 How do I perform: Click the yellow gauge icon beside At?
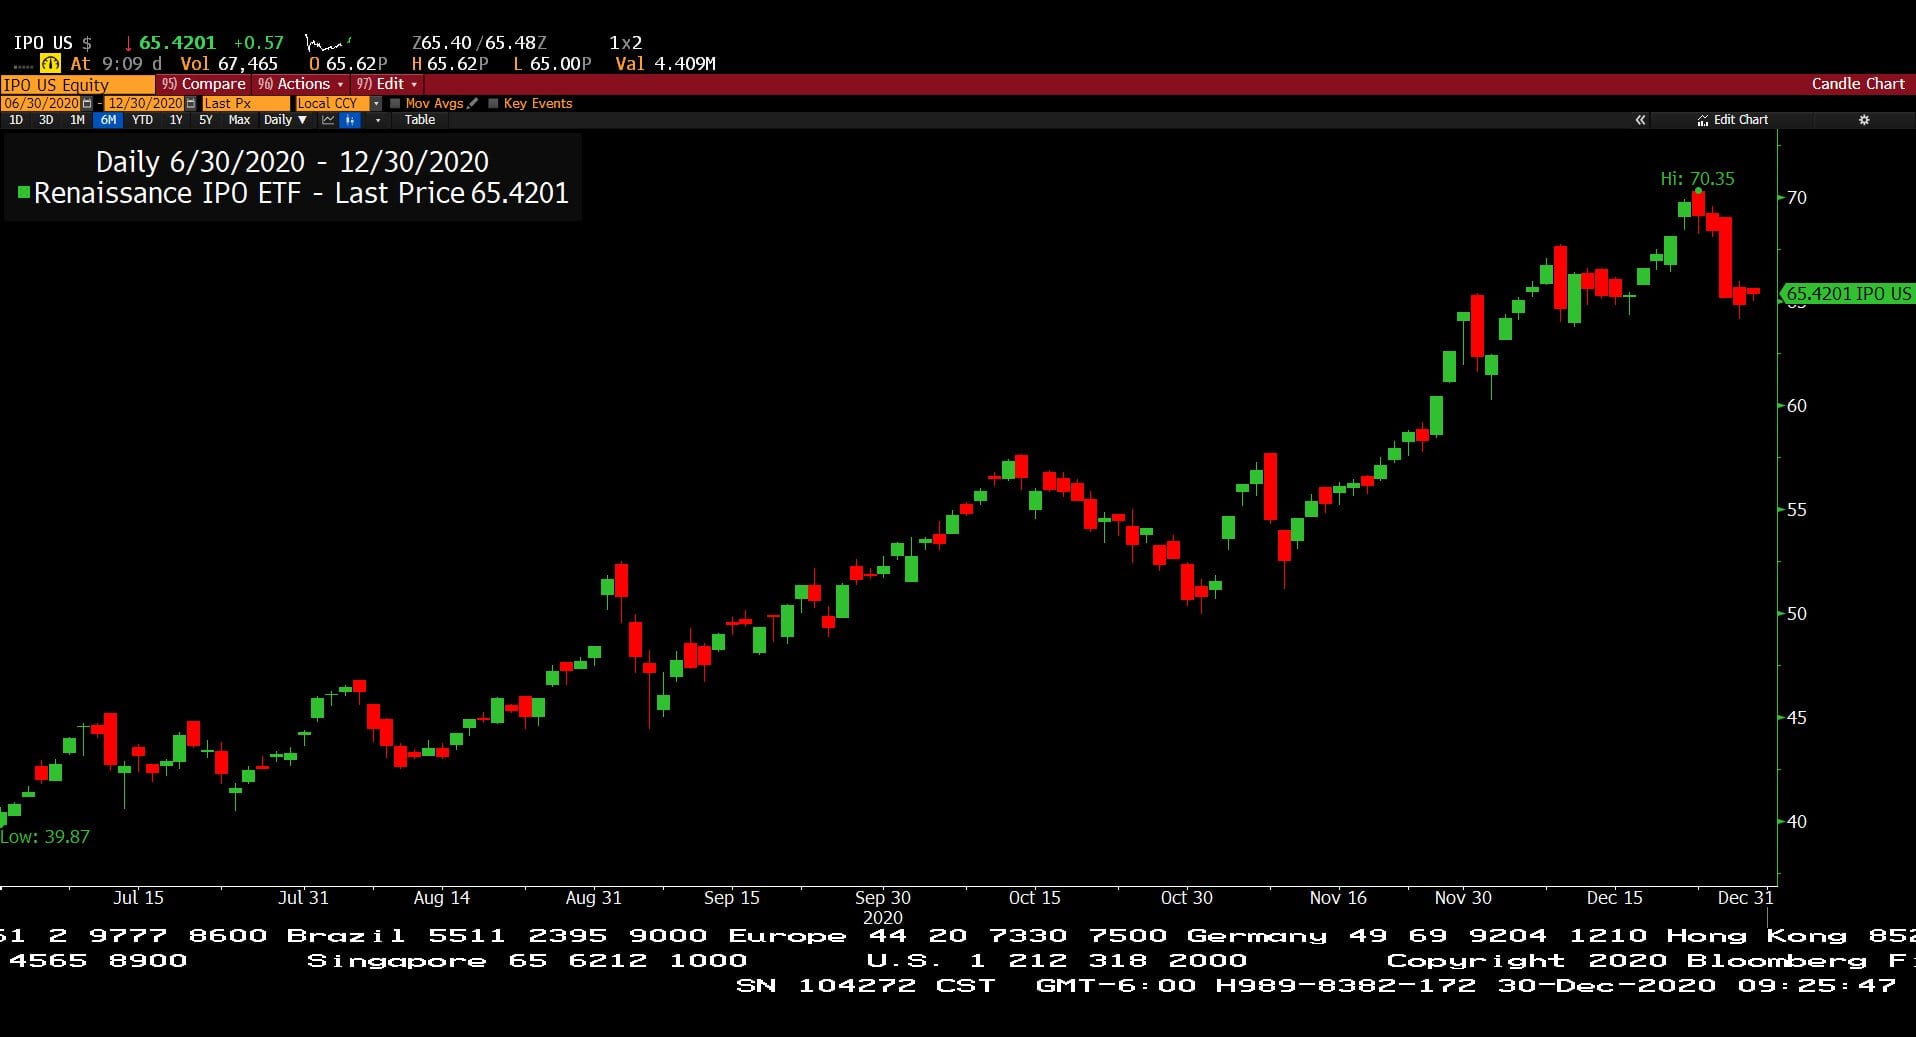pos(50,63)
